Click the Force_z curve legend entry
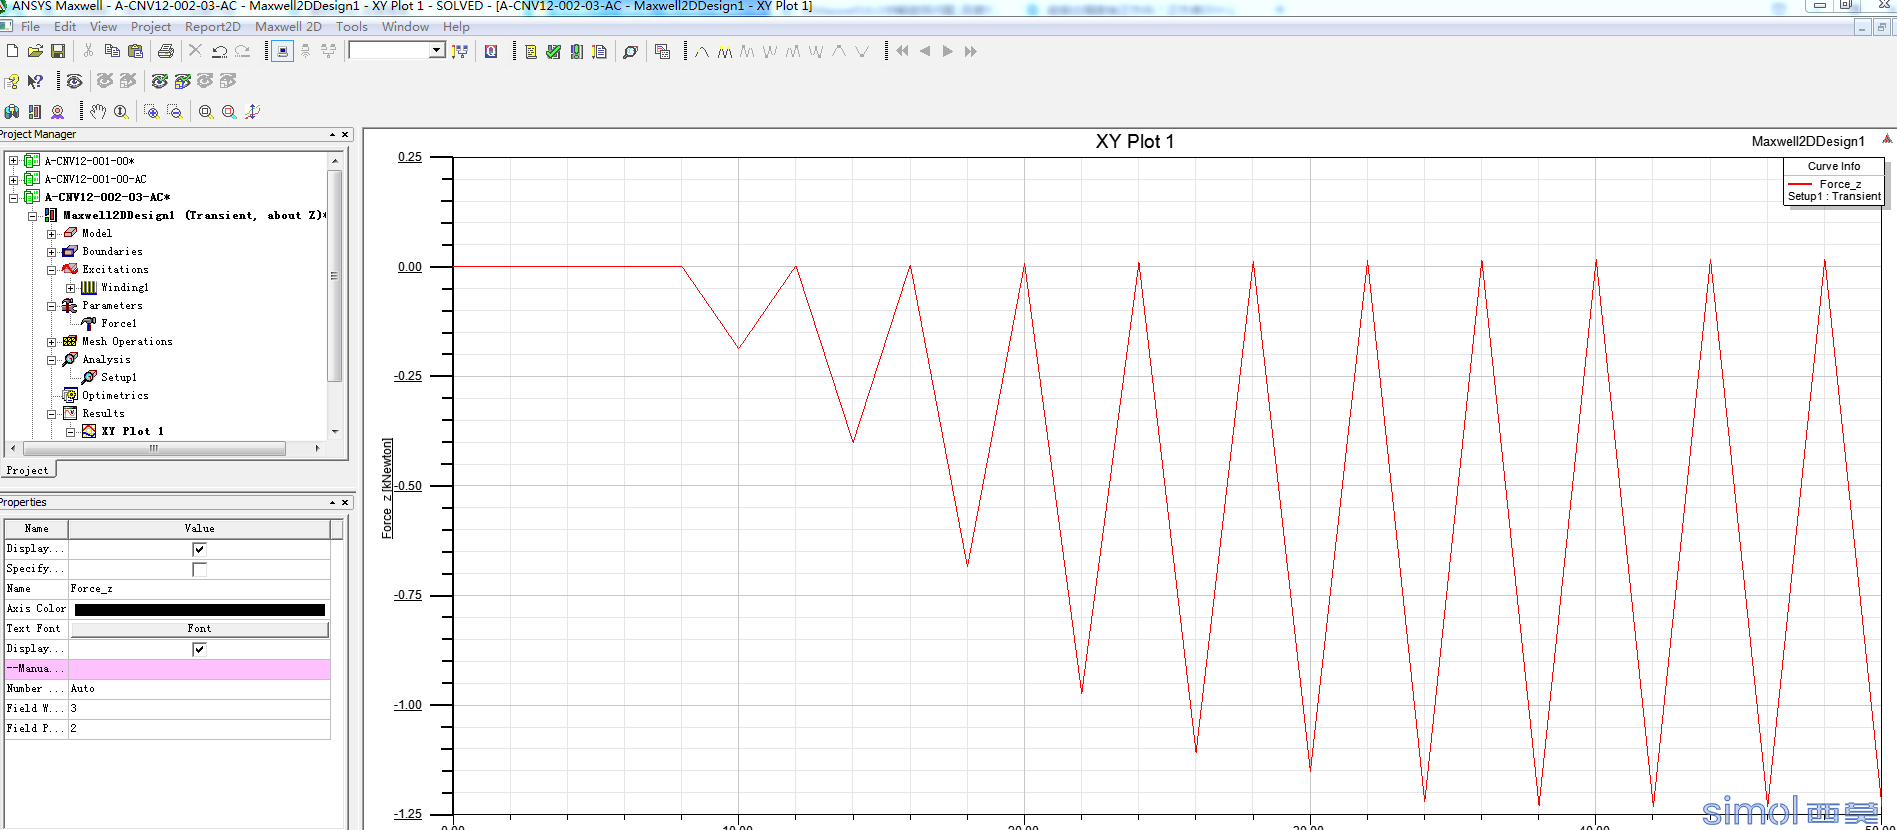This screenshot has height=830, width=1897. pyautogui.click(x=1834, y=184)
